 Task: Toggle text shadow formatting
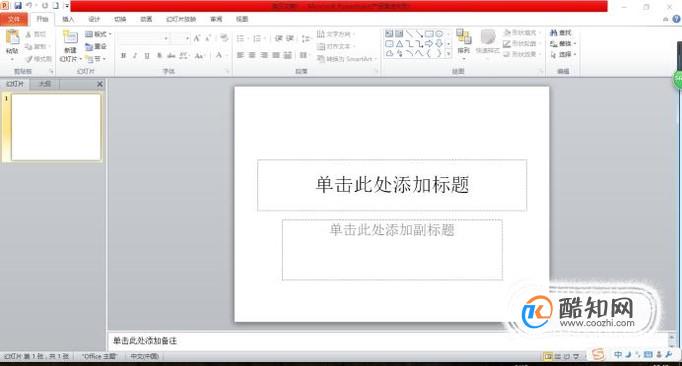pos(159,55)
